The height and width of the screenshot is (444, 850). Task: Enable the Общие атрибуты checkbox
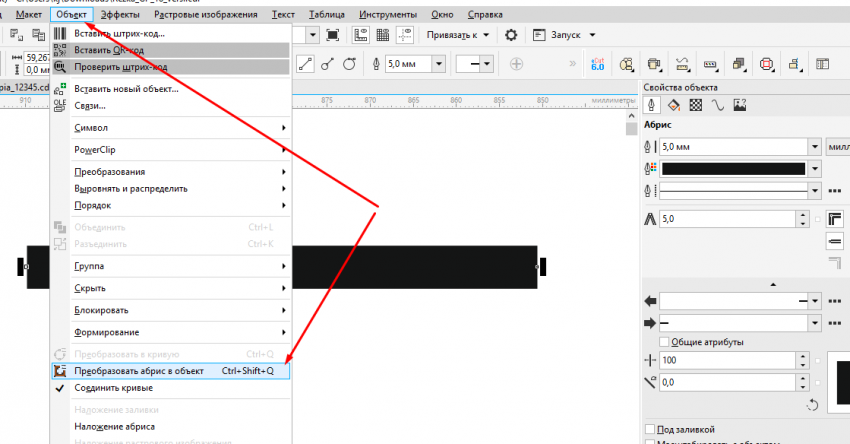[x=665, y=342]
